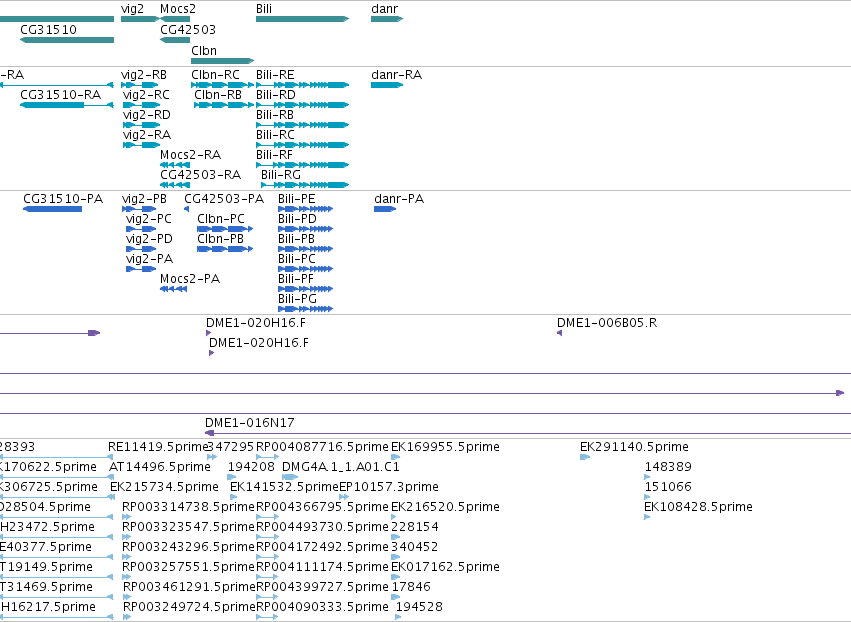
Task: Select the danr gene arrow
Action: click(387, 19)
